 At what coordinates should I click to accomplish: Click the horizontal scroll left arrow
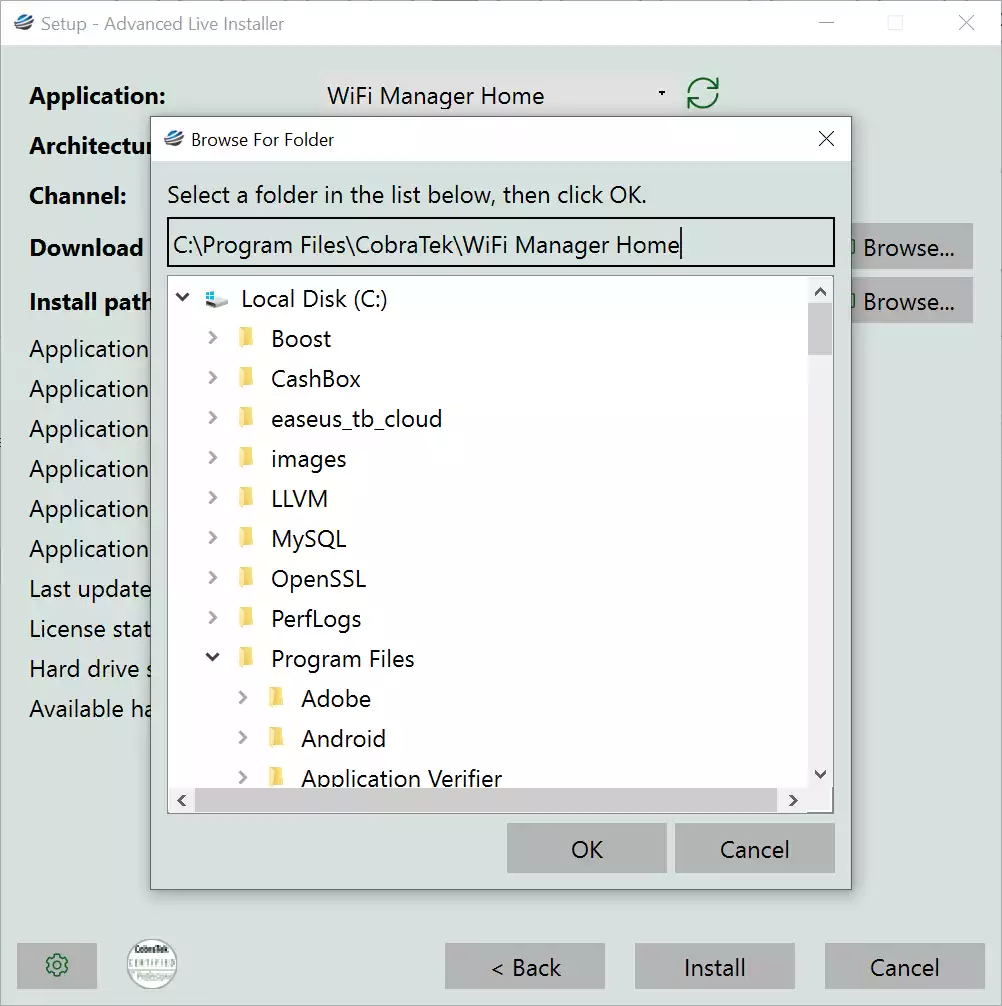point(182,800)
